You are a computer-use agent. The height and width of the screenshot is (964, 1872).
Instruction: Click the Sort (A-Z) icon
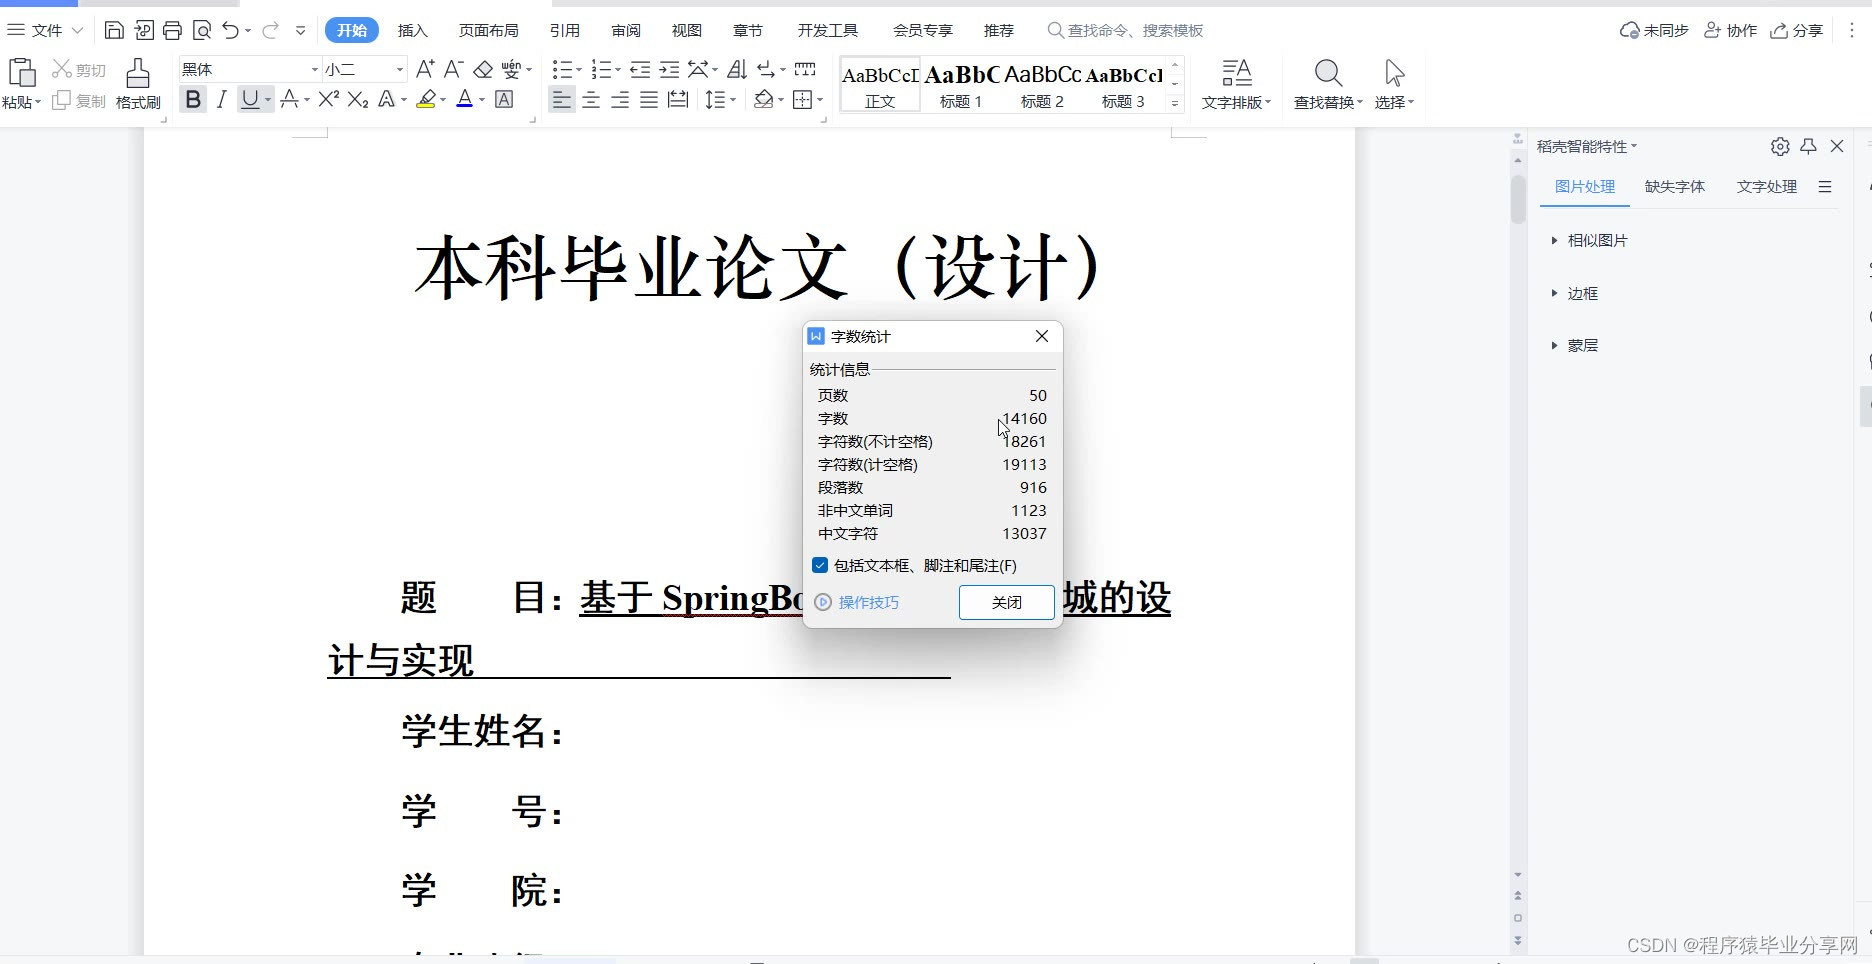737,69
